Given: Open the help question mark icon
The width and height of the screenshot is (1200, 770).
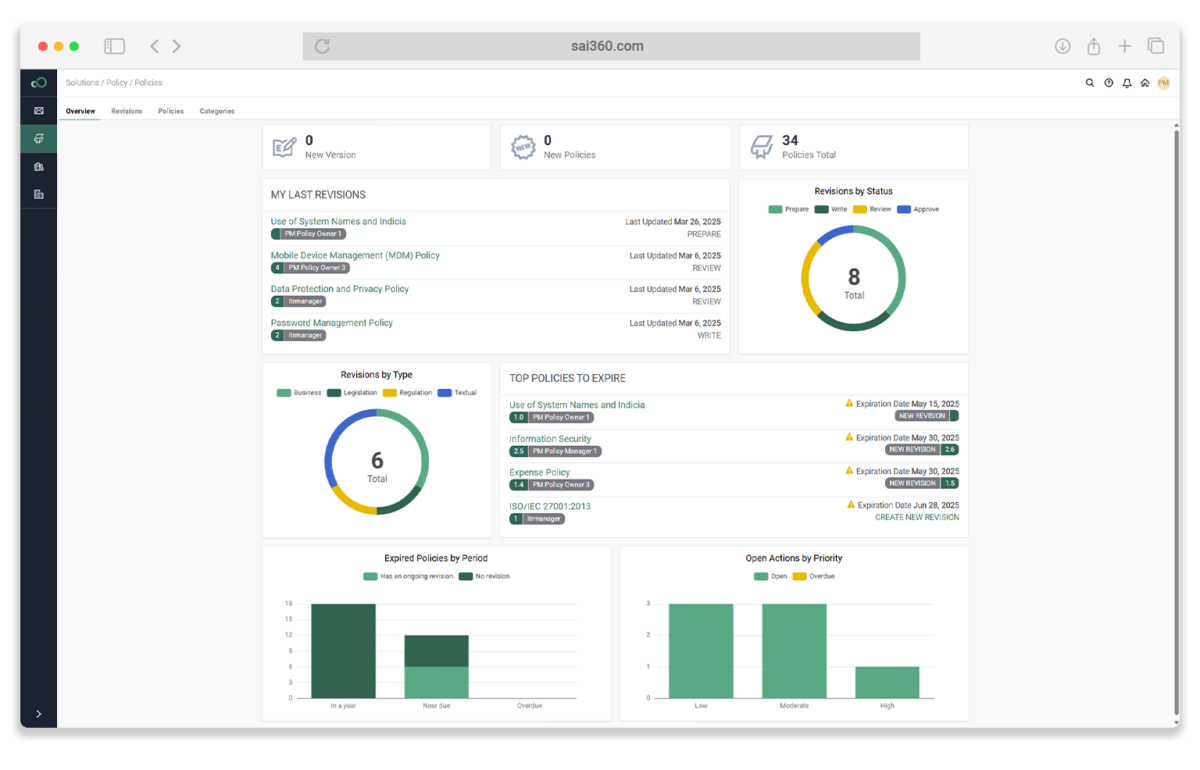Looking at the screenshot, I should click(x=1108, y=83).
